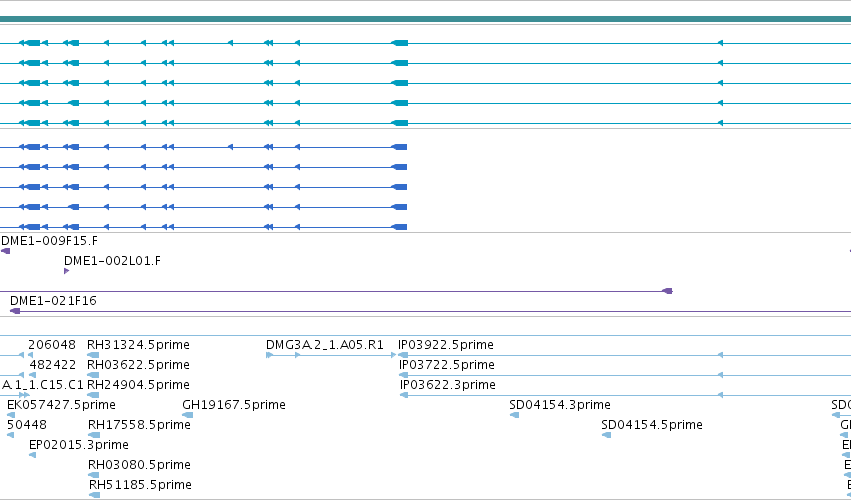The width and height of the screenshot is (851, 500).
Task: Click the IP03722.5prime label
Action: coord(447,364)
